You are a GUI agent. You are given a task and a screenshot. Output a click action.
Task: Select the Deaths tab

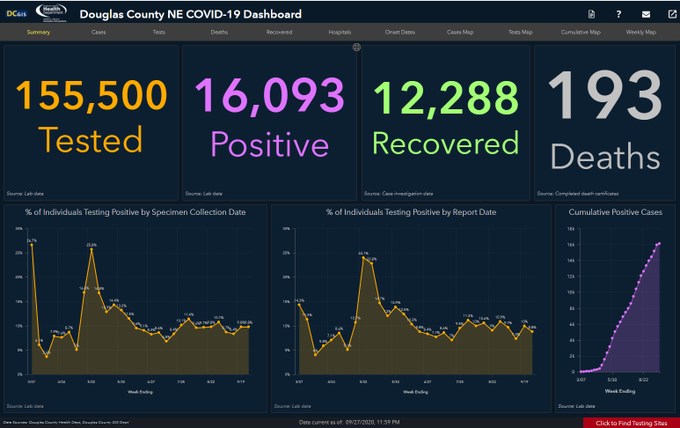(x=219, y=32)
